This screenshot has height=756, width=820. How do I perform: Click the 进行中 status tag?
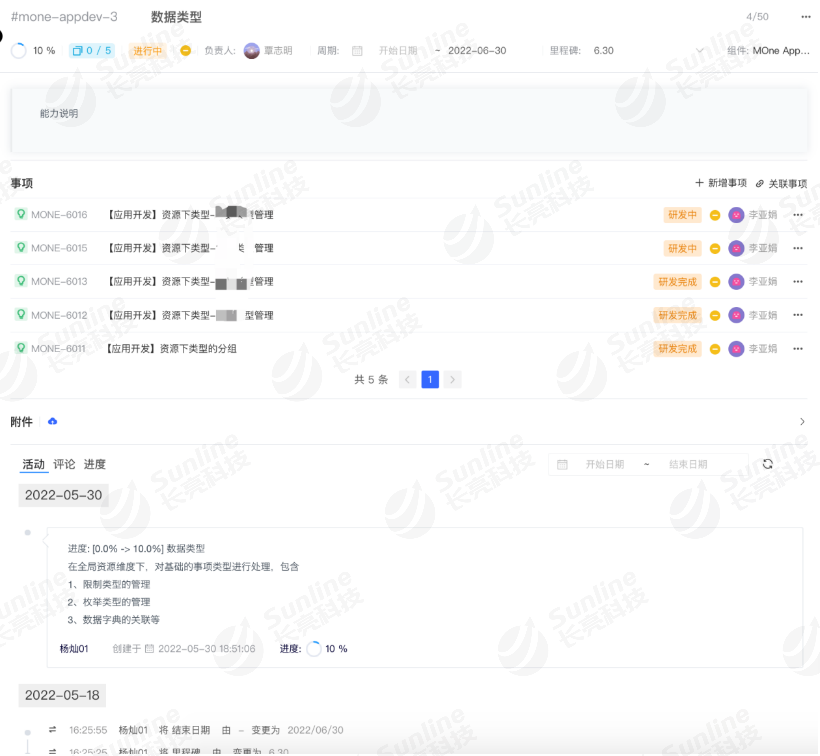147,51
